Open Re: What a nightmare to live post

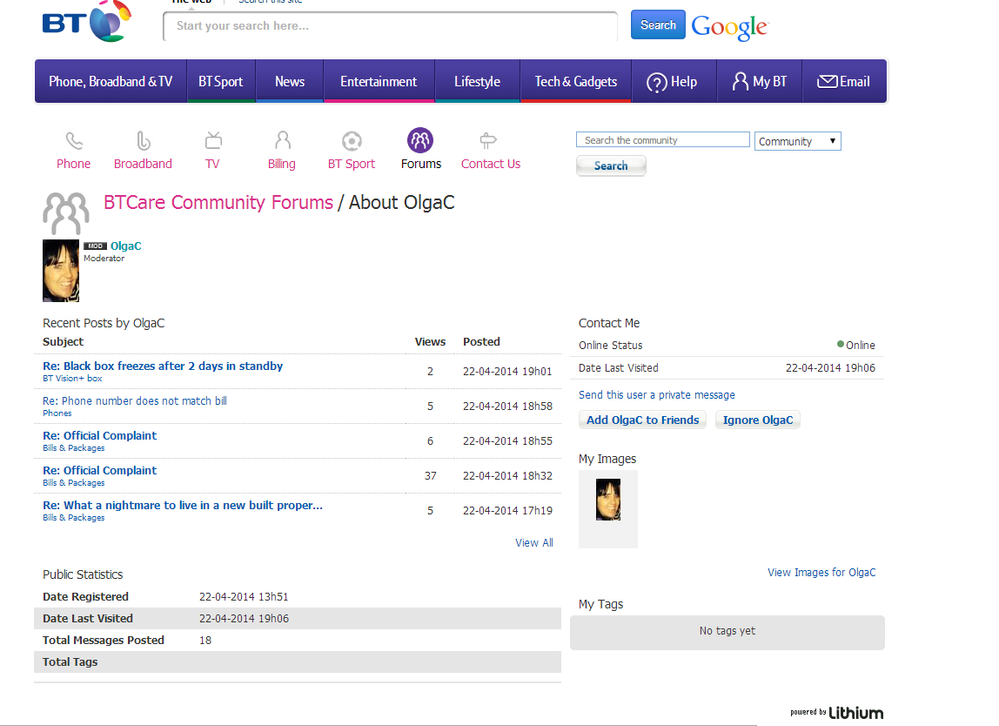182,505
